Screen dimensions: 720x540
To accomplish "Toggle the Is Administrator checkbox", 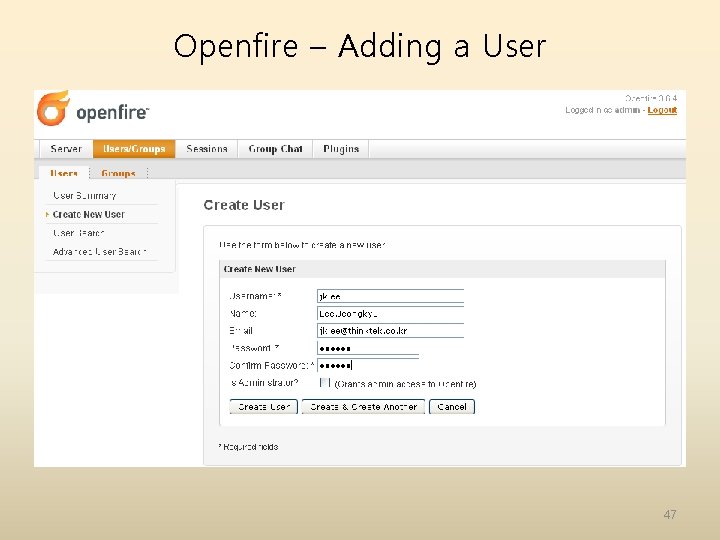I will coord(325,382).
